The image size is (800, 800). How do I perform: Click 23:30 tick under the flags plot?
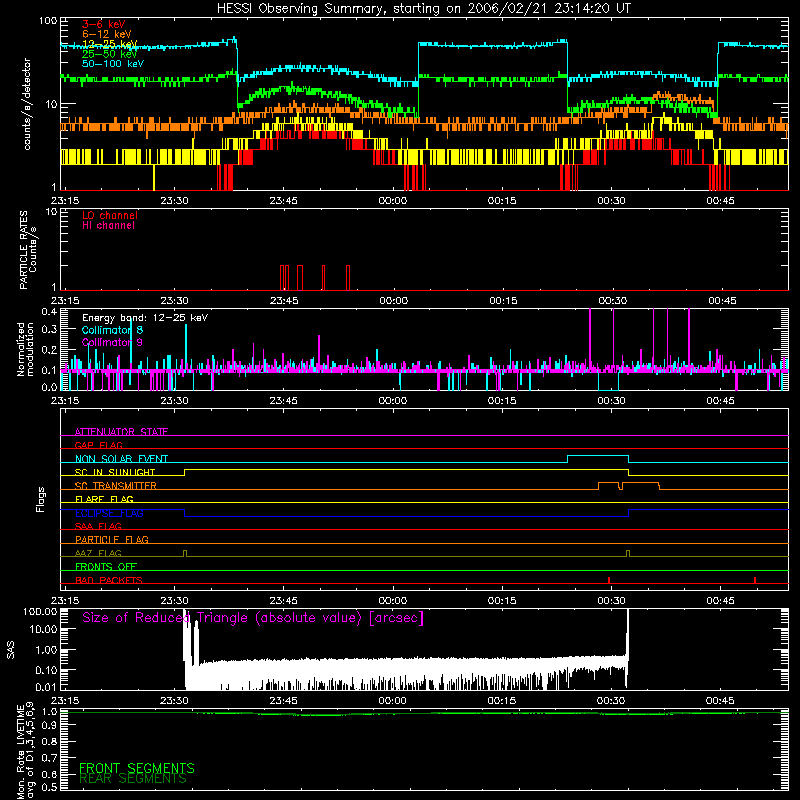tap(174, 601)
